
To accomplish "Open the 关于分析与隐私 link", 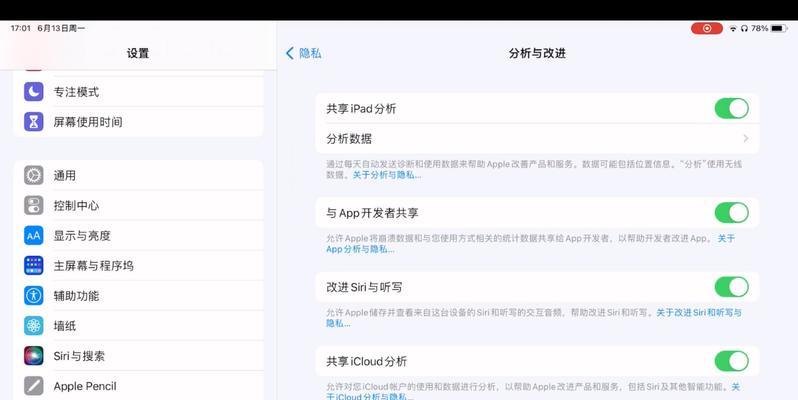I will tap(387, 175).
